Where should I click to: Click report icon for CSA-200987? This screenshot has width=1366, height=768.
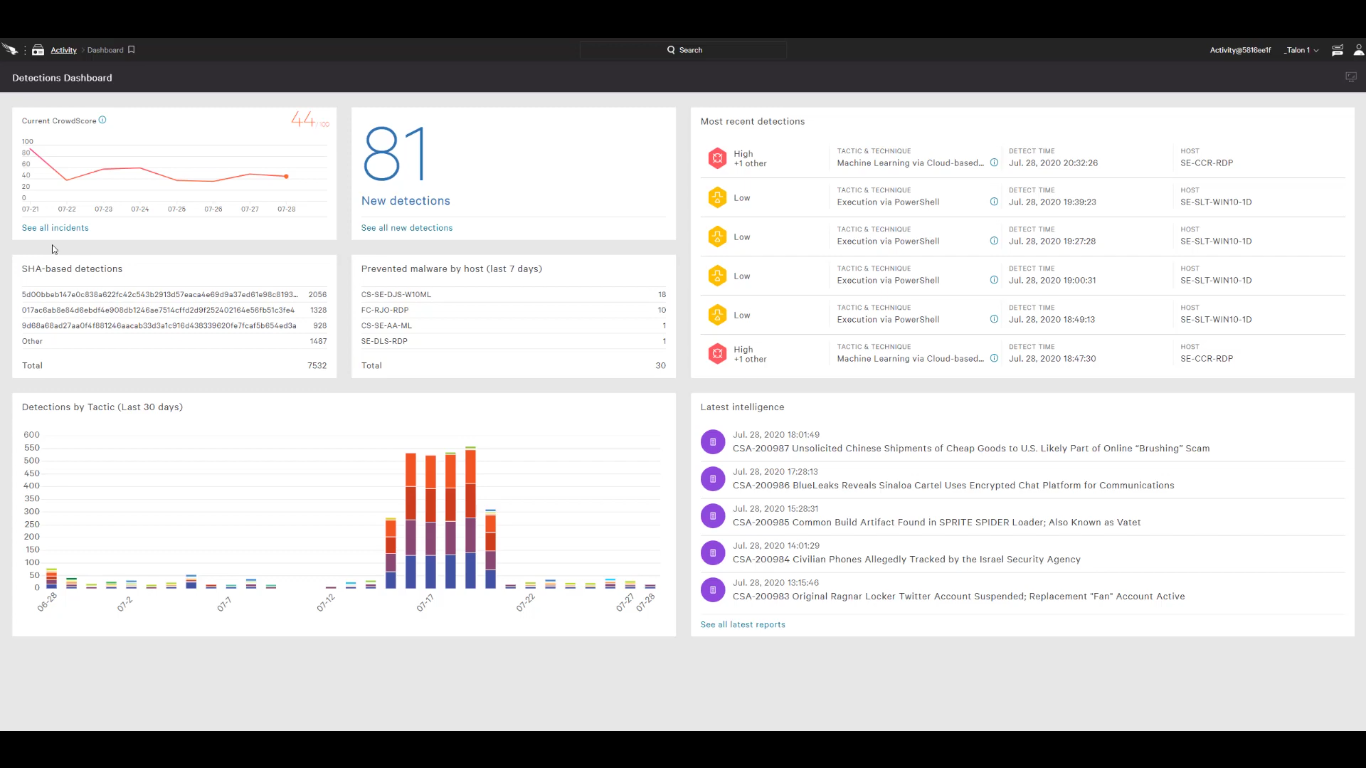pyautogui.click(x=712, y=441)
